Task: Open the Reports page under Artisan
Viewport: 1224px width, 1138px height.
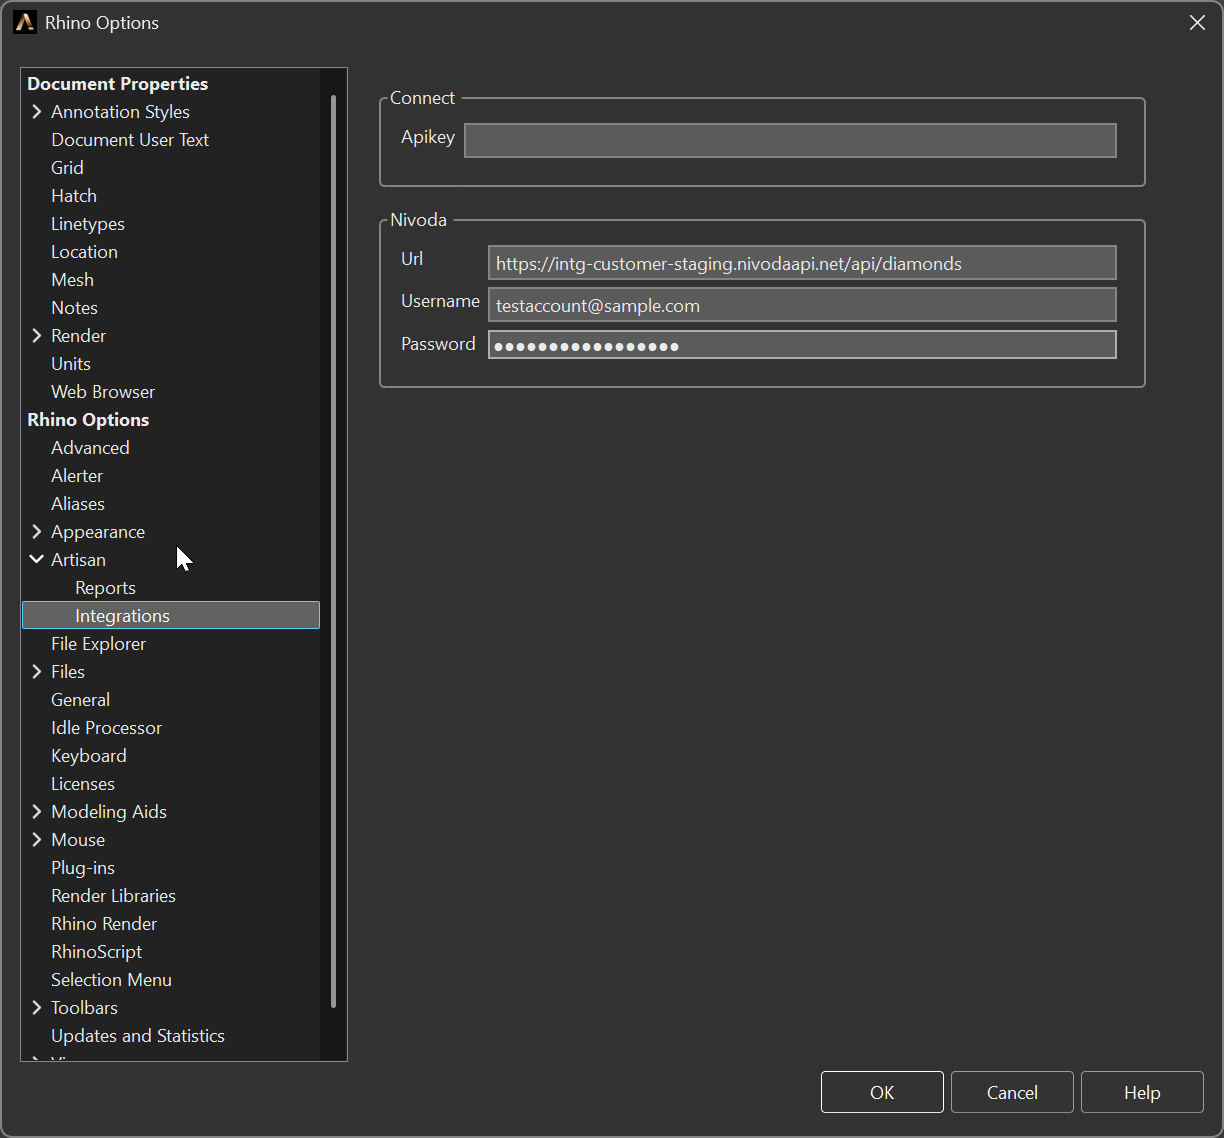Action: point(105,587)
